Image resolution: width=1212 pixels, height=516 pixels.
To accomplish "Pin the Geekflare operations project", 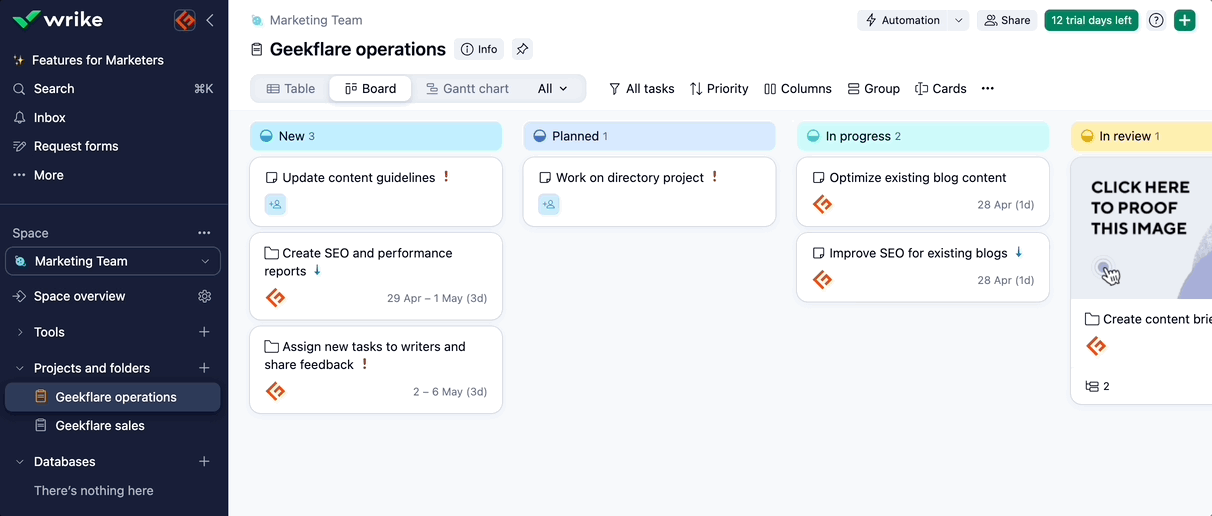I will click(523, 49).
